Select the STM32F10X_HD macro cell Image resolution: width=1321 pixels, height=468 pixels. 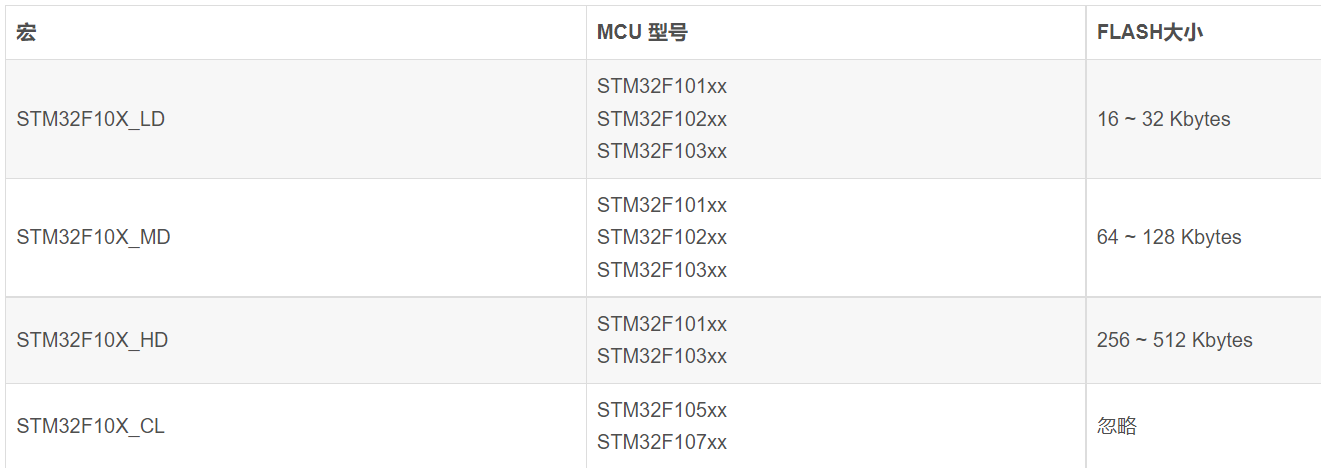(296, 340)
